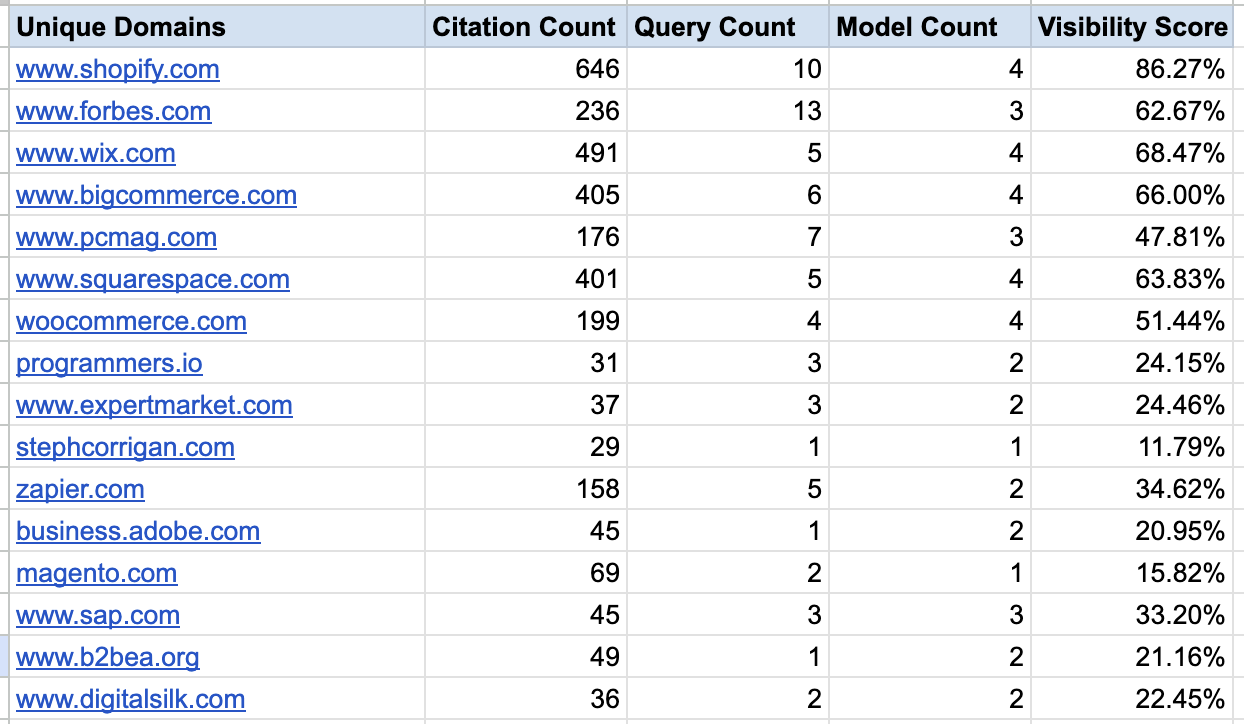Click the Visibility Score column header
This screenshot has width=1244, height=724.
pos(1132,27)
